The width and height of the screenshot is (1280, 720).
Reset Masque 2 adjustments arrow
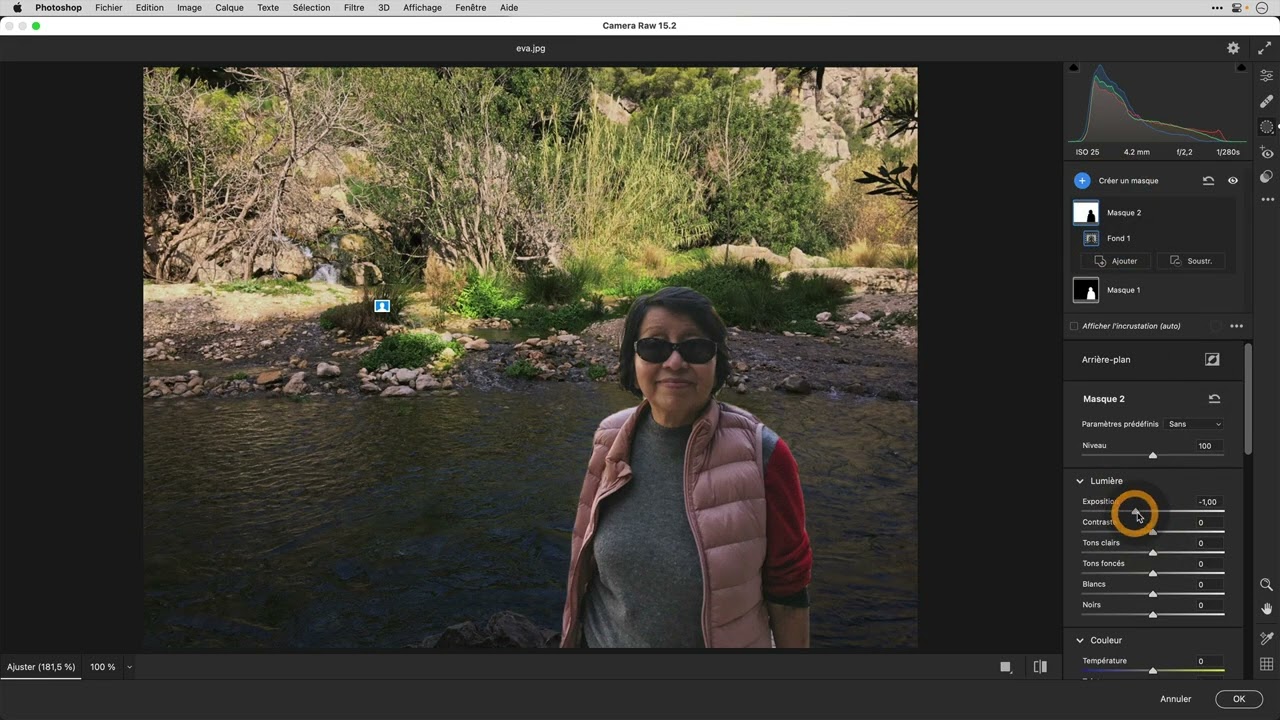1214,399
